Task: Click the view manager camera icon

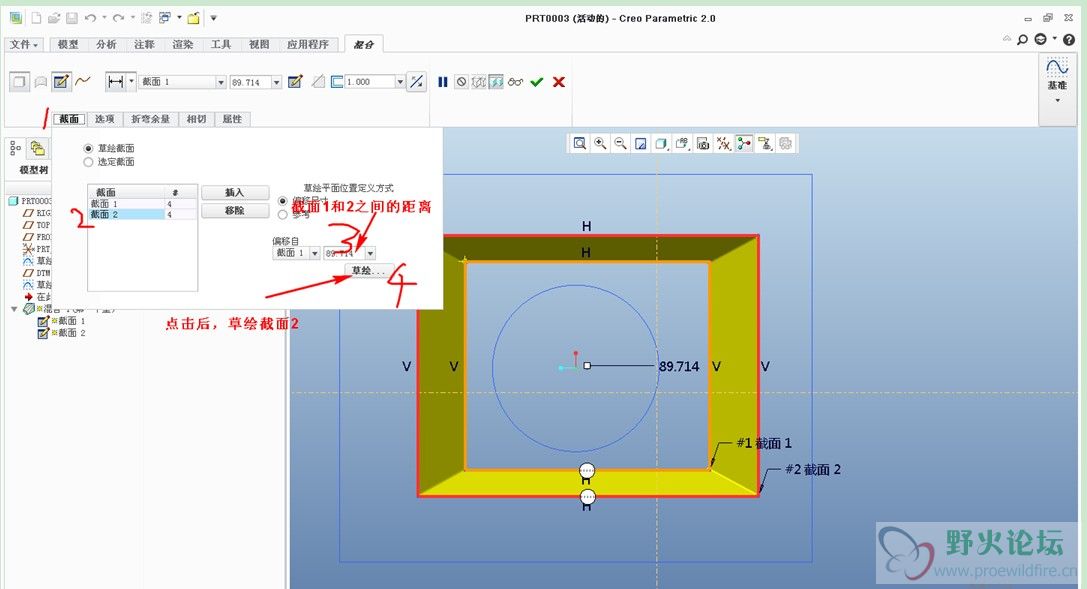Action: [703, 143]
